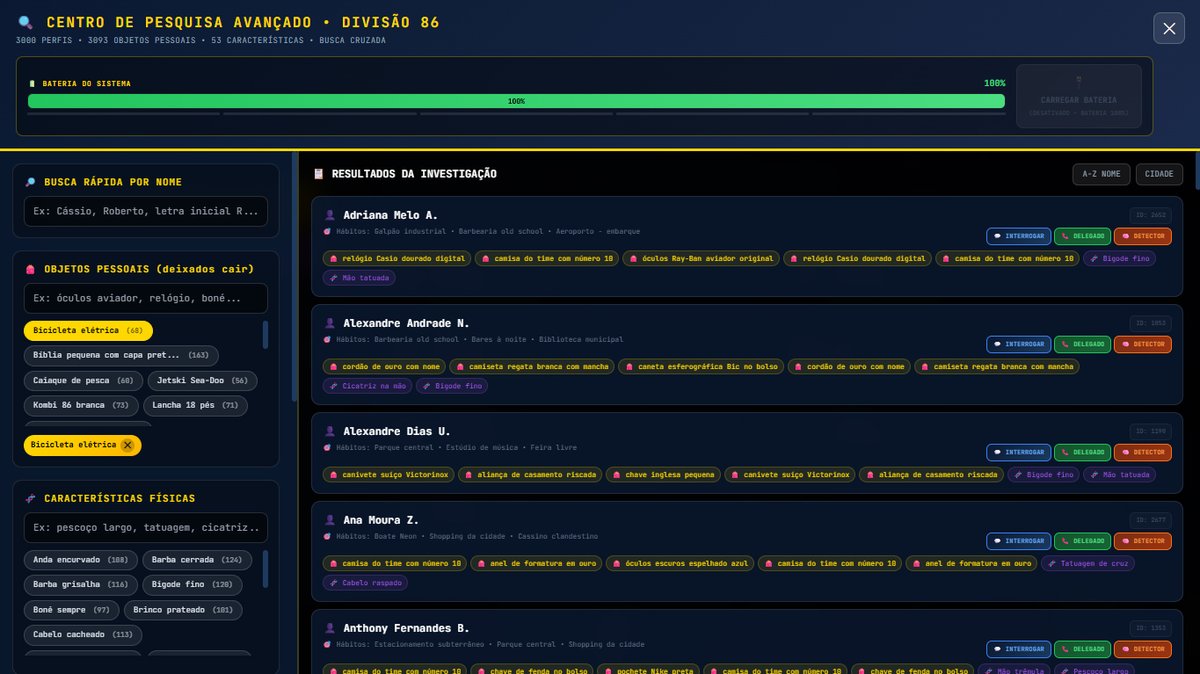Close the research center panel with X
This screenshot has height=674, width=1200.
click(1169, 28)
